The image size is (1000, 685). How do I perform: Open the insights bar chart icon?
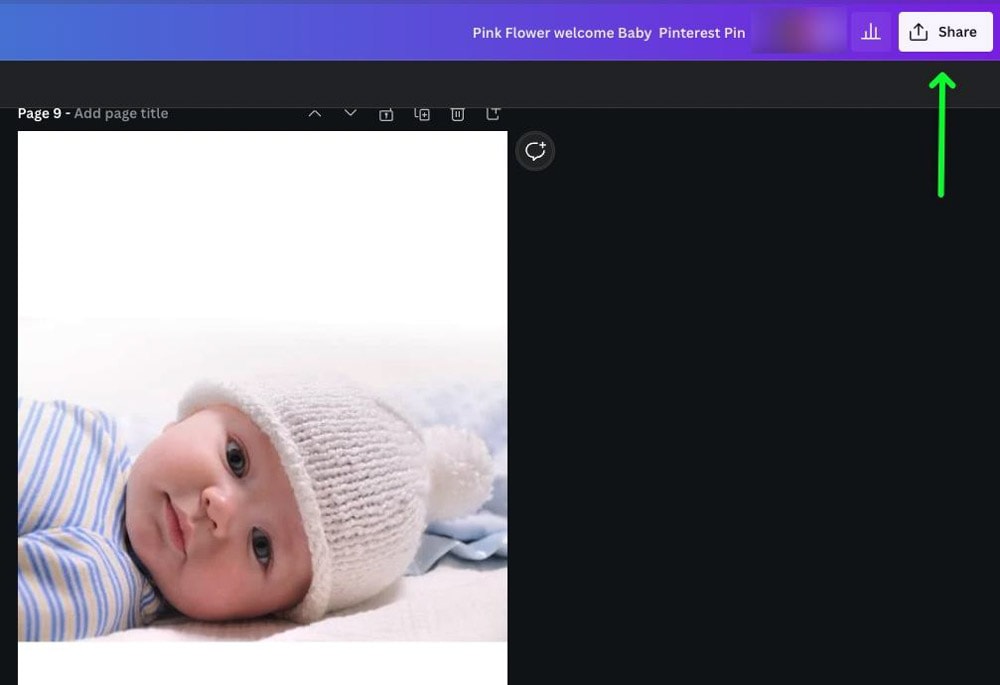click(x=871, y=32)
